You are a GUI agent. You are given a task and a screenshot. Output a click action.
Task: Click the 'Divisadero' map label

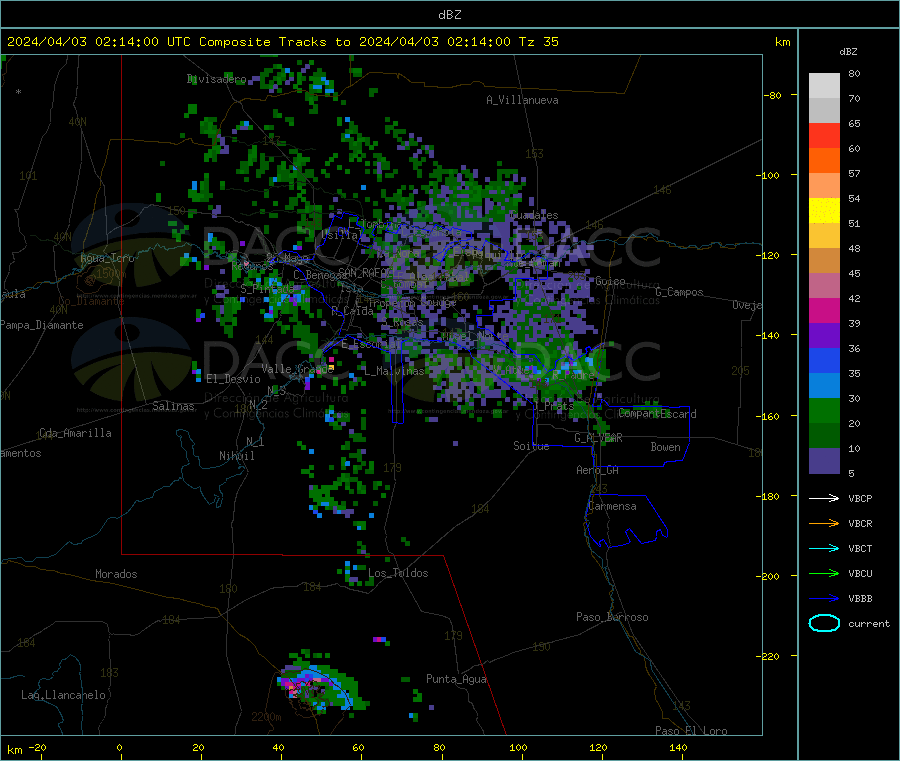[x=216, y=79]
